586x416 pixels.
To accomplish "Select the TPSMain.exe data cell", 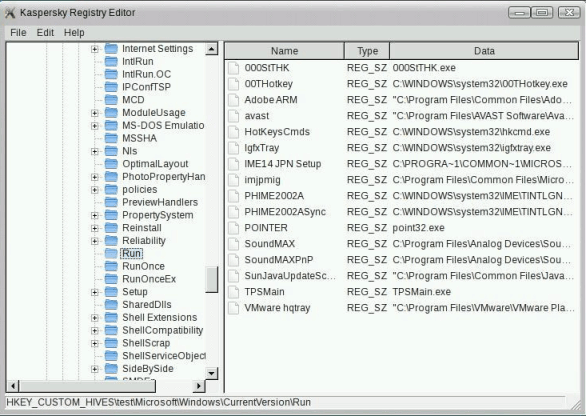I will [x=421, y=292].
